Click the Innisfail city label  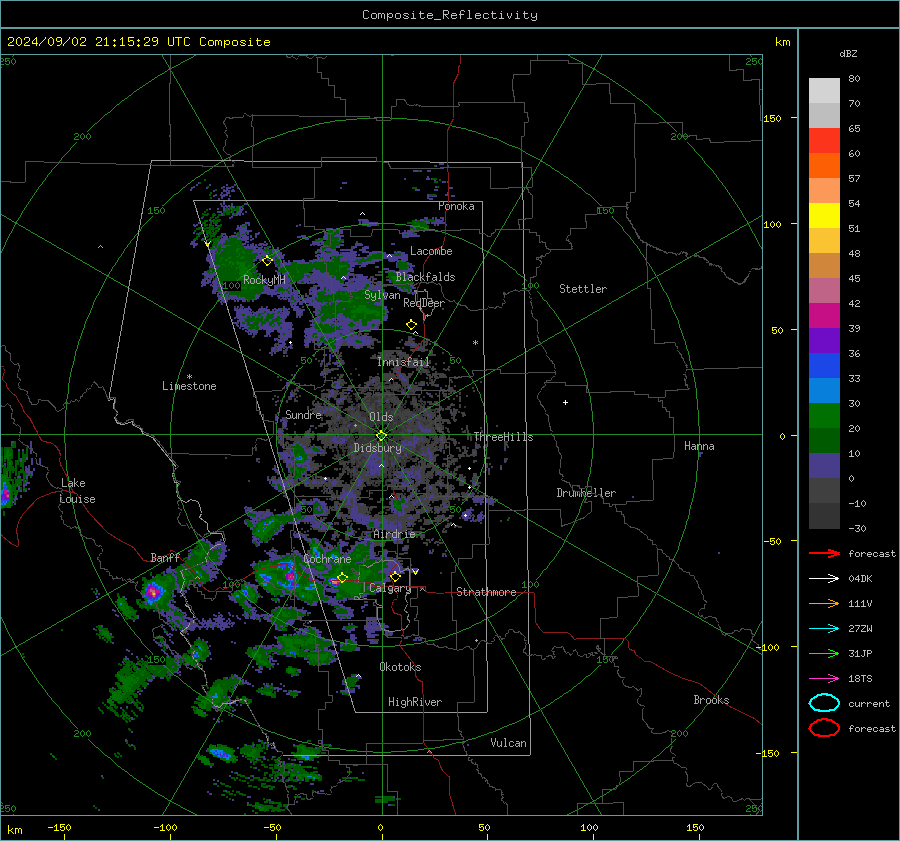pyautogui.click(x=403, y=362)
